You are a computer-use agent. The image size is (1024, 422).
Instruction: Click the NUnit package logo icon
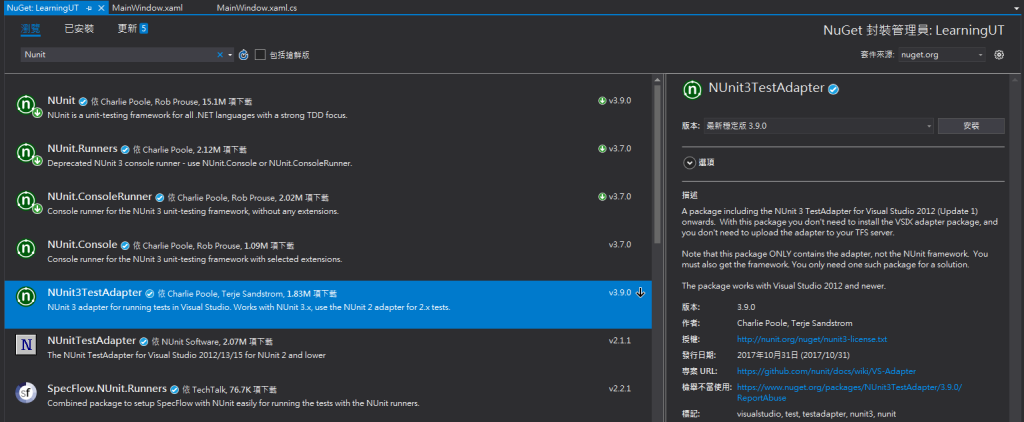[25, 104]
